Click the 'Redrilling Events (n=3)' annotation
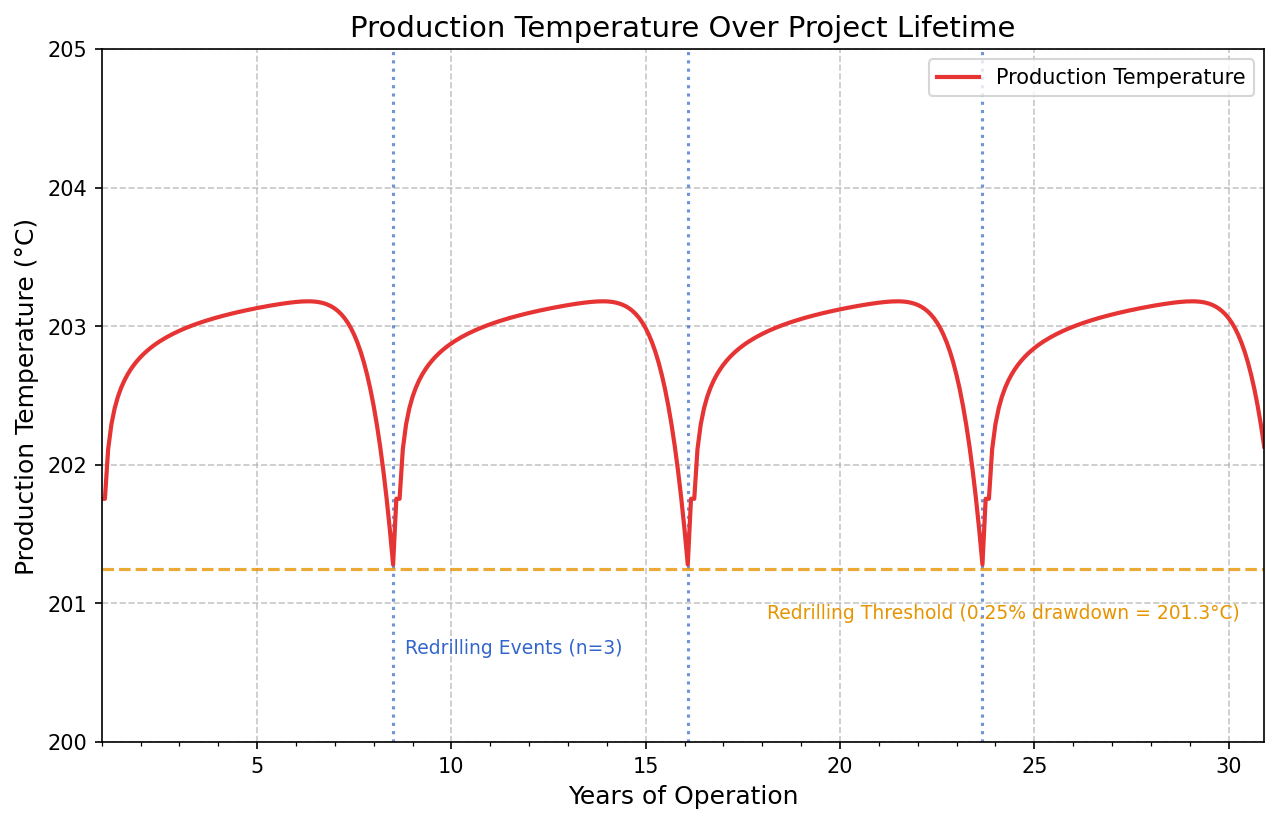This screenshot has width=1279, height=824. [x=513, y=648]
